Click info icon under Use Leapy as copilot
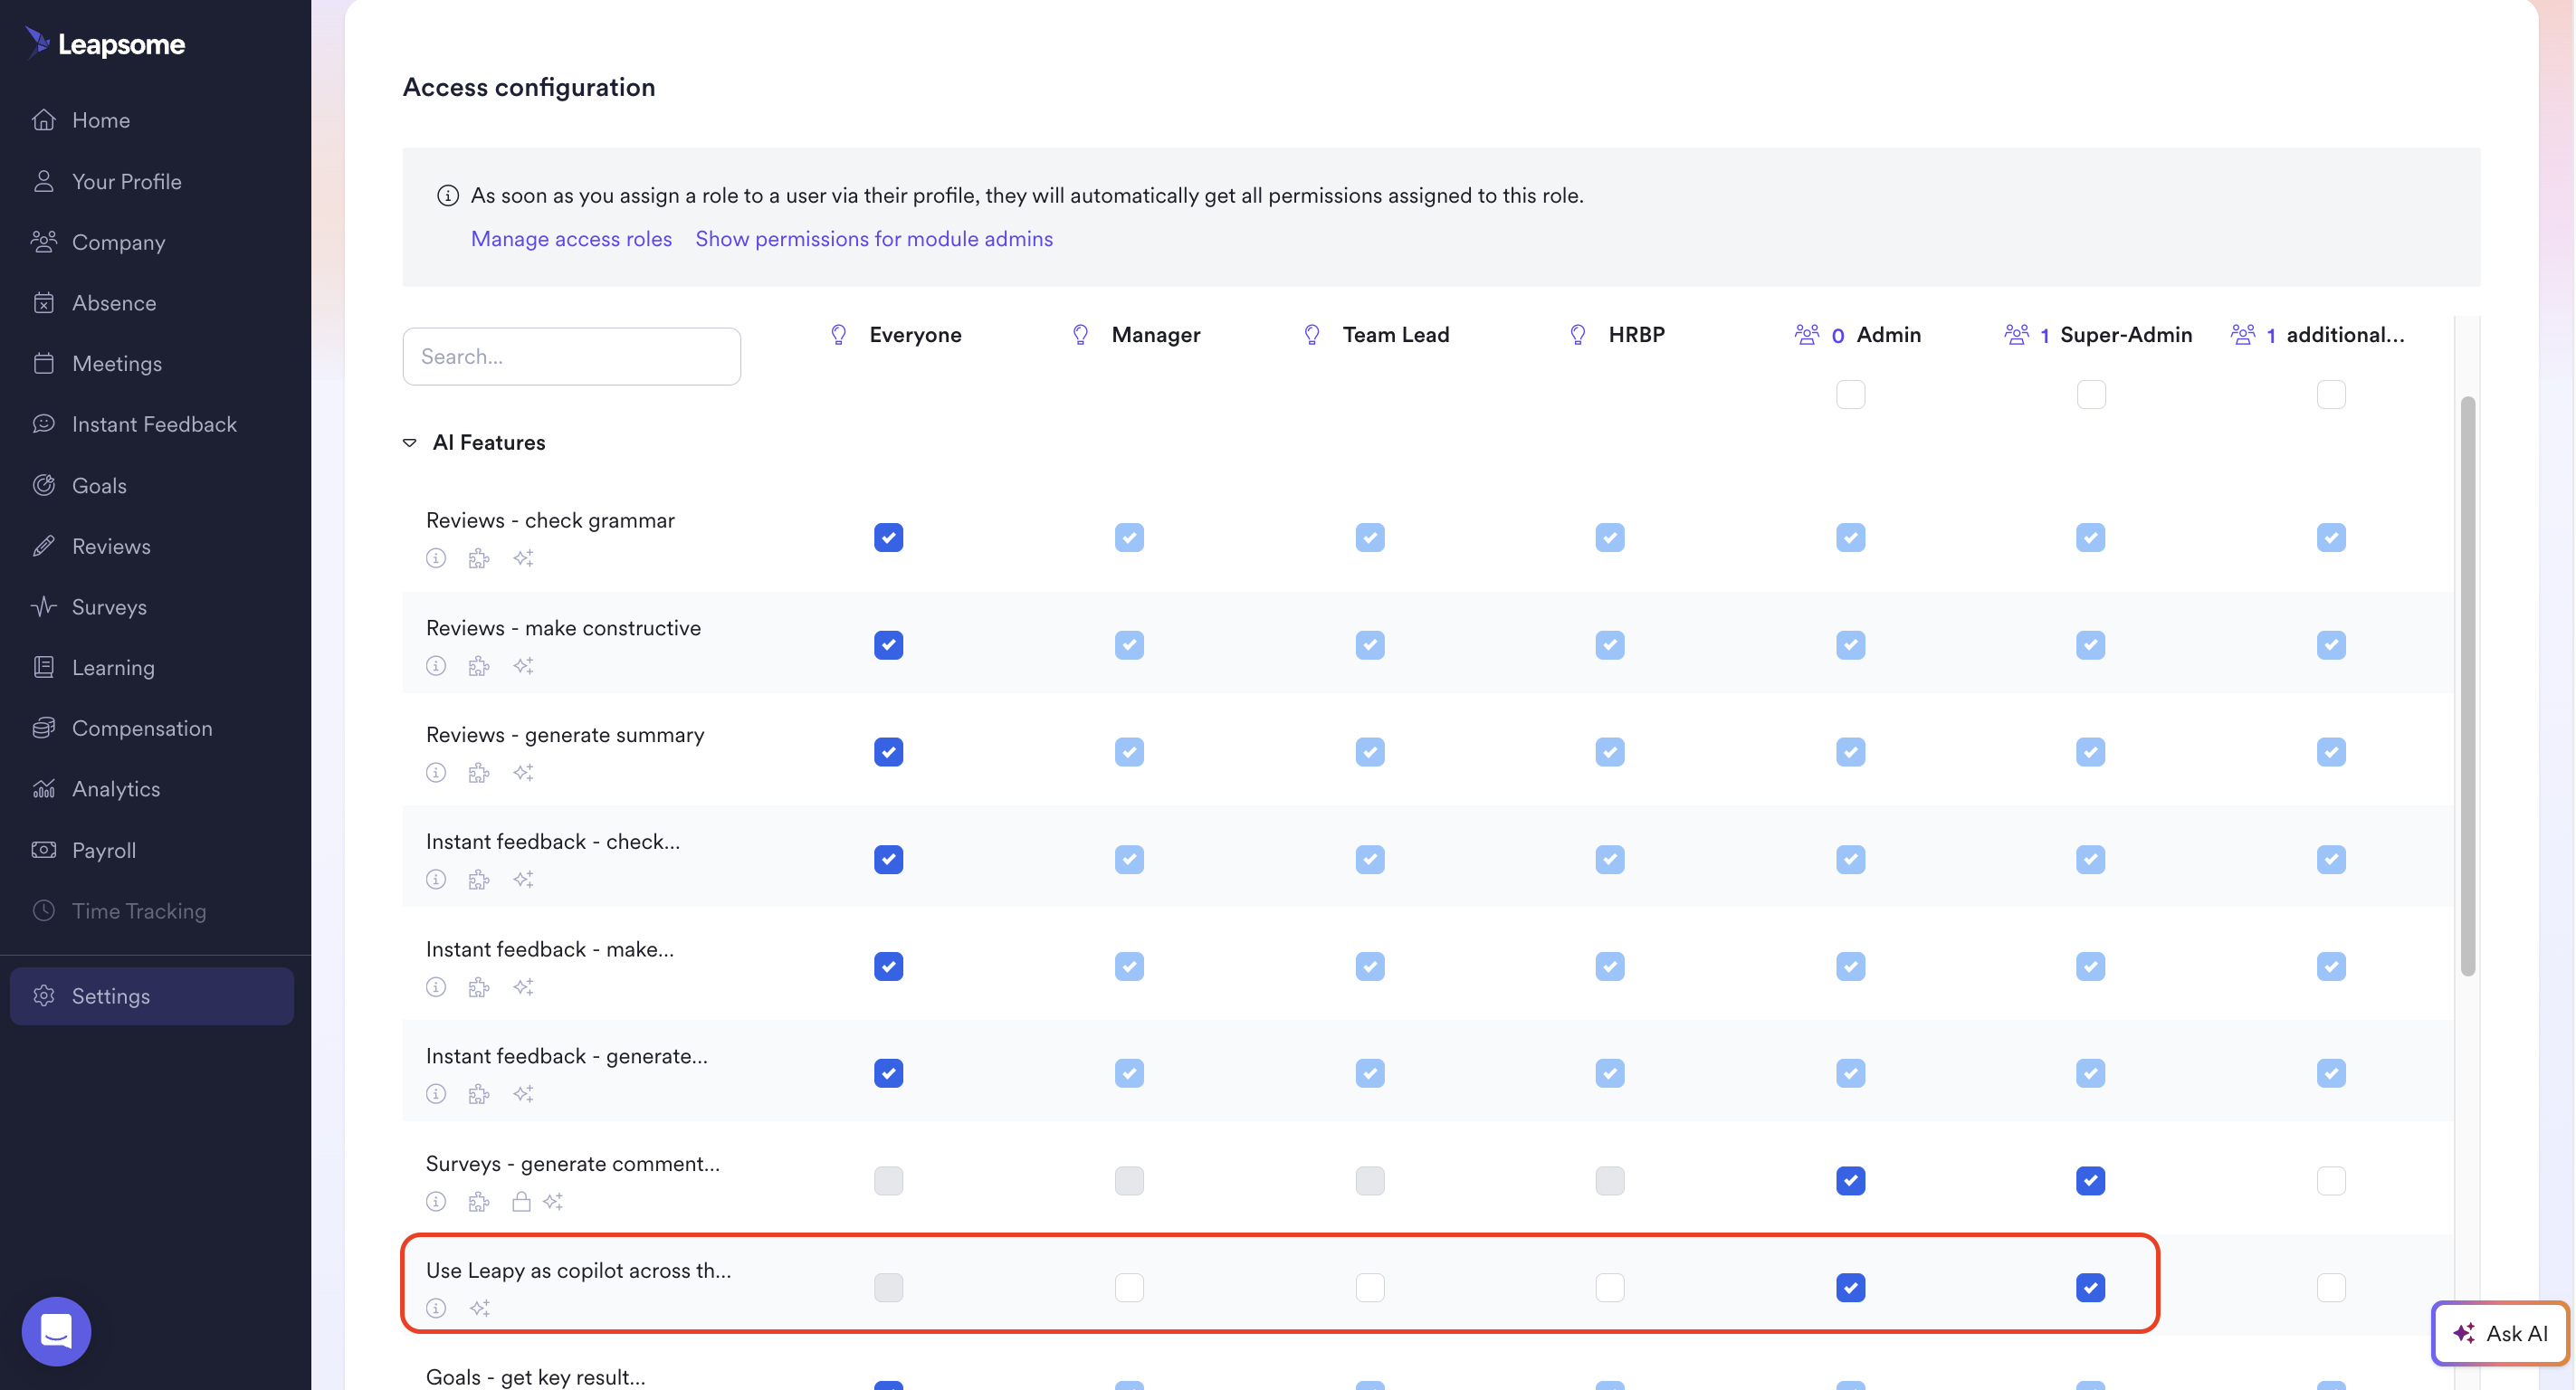Image resolution: width=2576 pixels, height=1390 pixels. point(436,1308)
